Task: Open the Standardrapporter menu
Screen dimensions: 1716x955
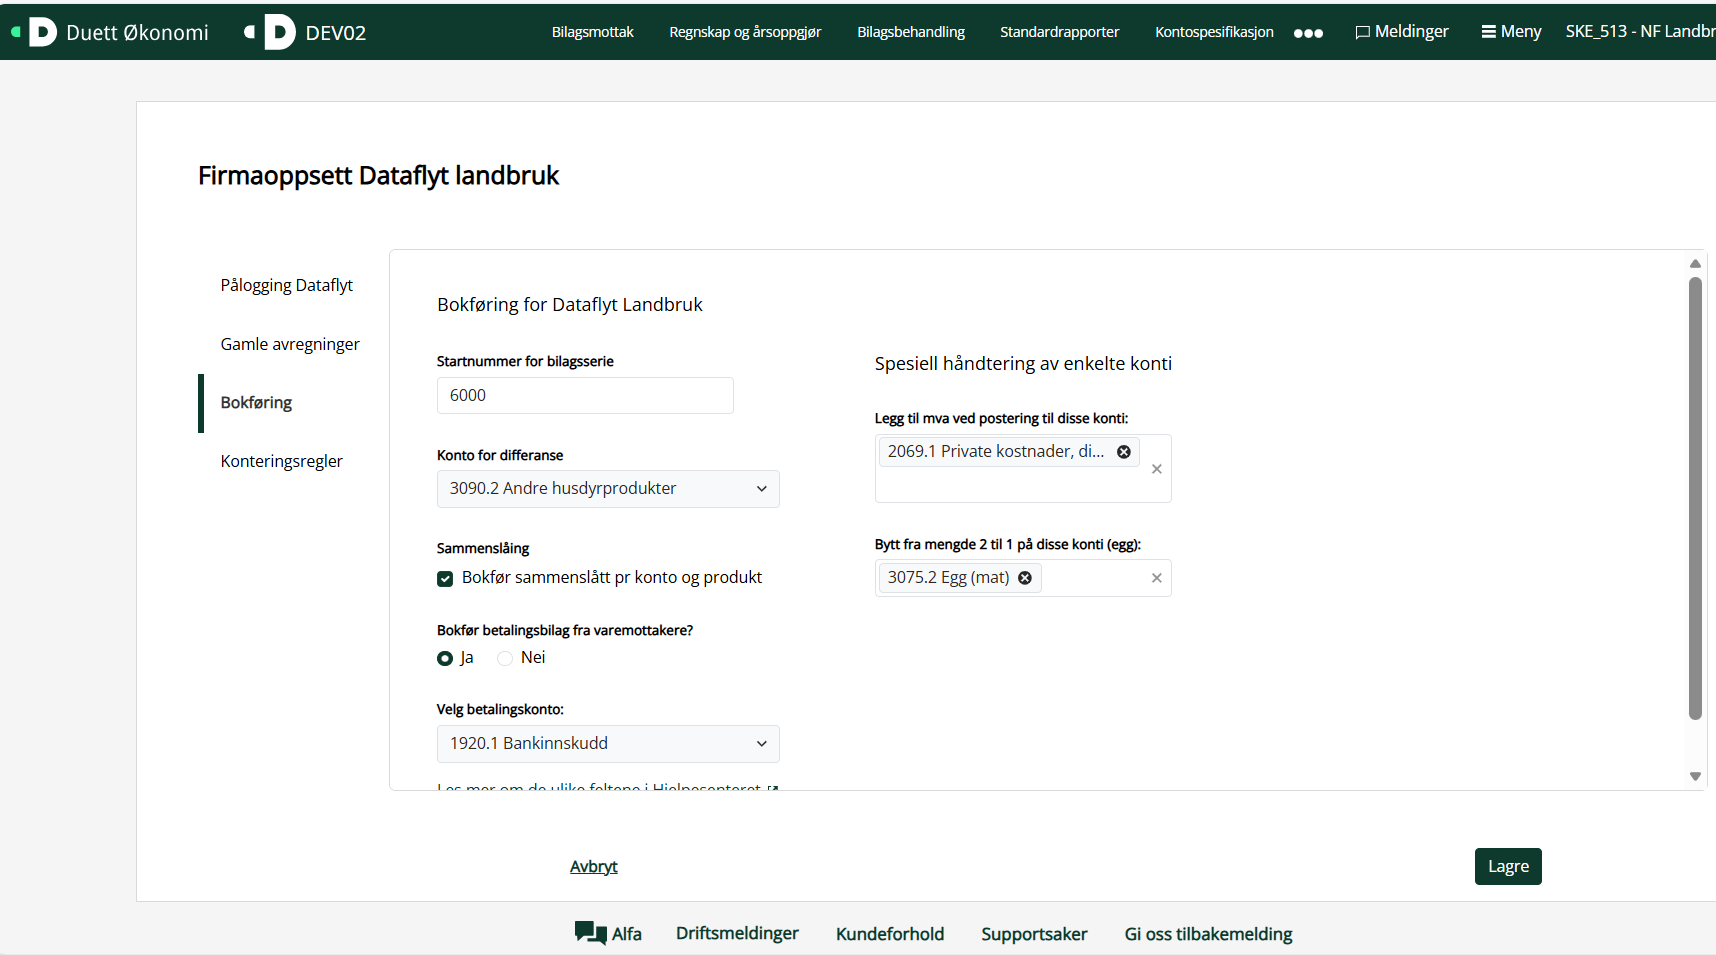Action: [x=1060, y=32]
